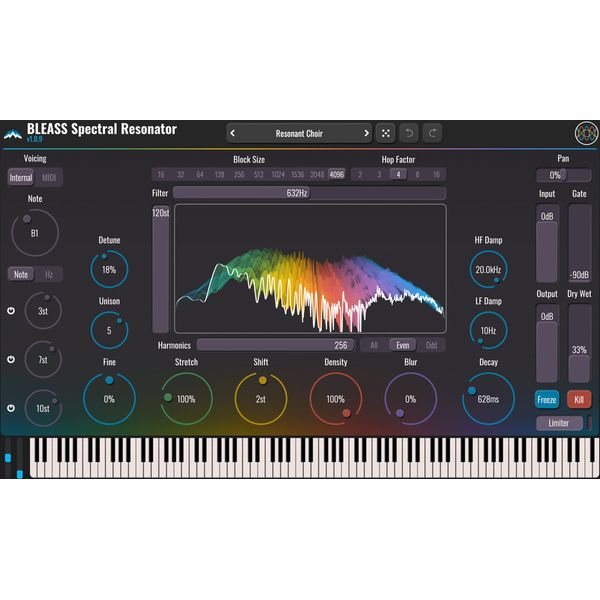Set Hop Factor to 8
Image resolution: width=600 pixels, height=600 pixels.
pyautogui.click(x=417, y=174)
